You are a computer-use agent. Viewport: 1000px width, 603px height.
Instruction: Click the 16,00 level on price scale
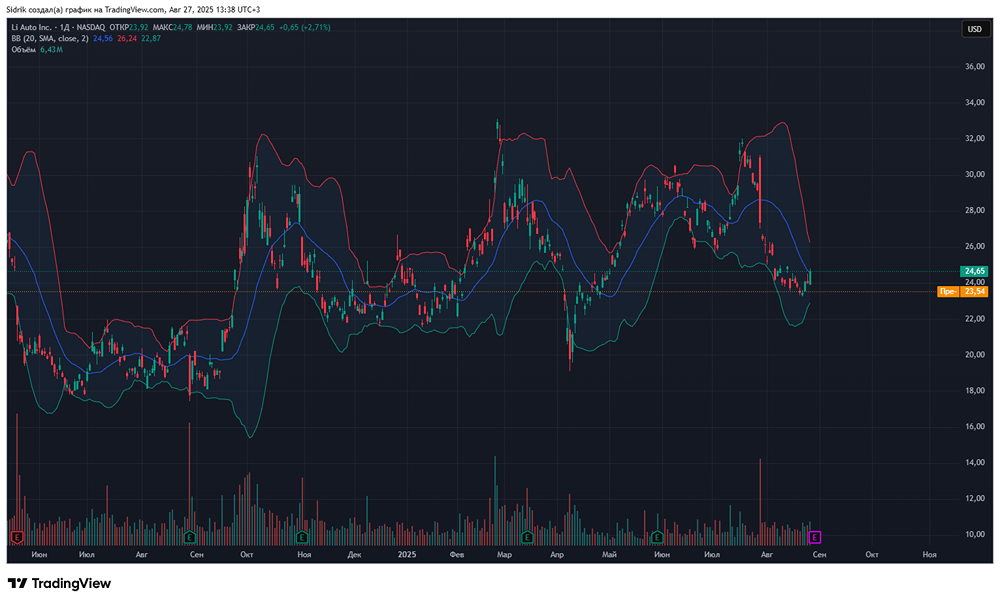coord(973,427)
